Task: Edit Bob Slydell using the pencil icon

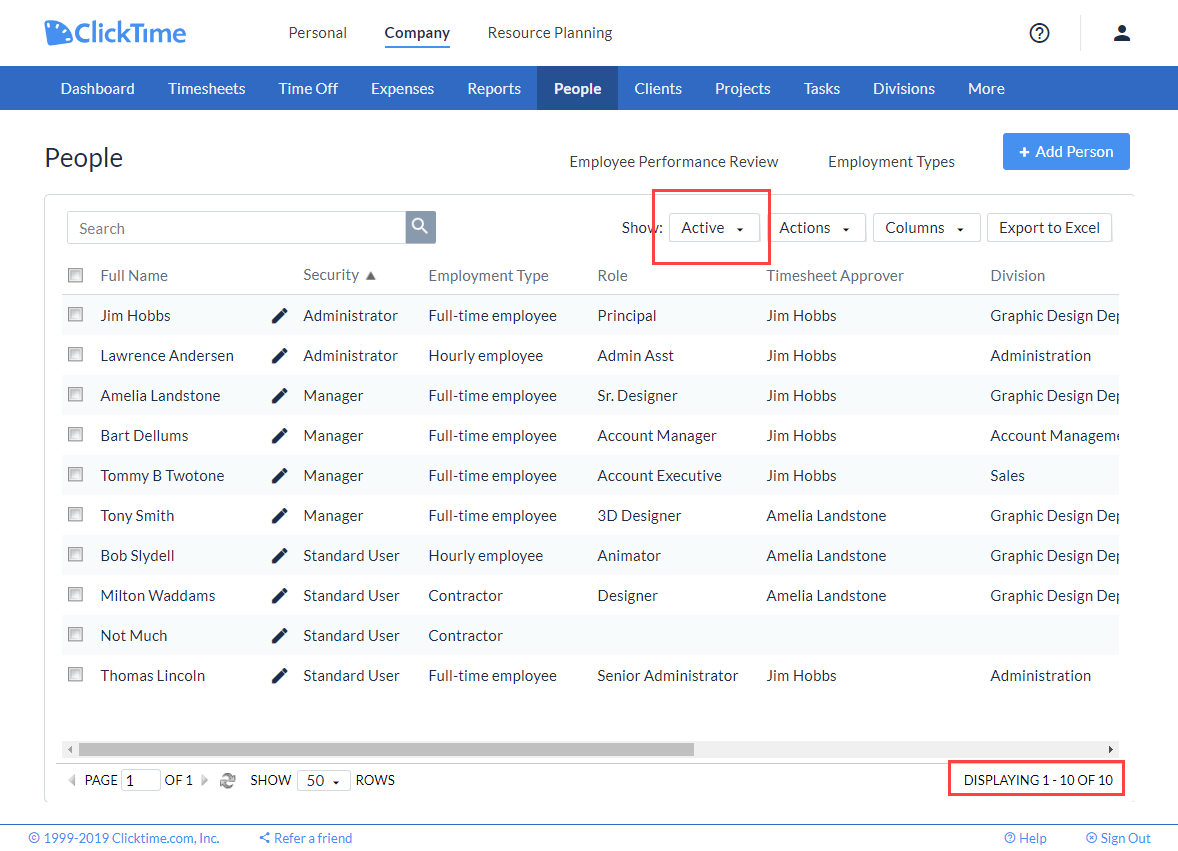Action: click(279, 554)
